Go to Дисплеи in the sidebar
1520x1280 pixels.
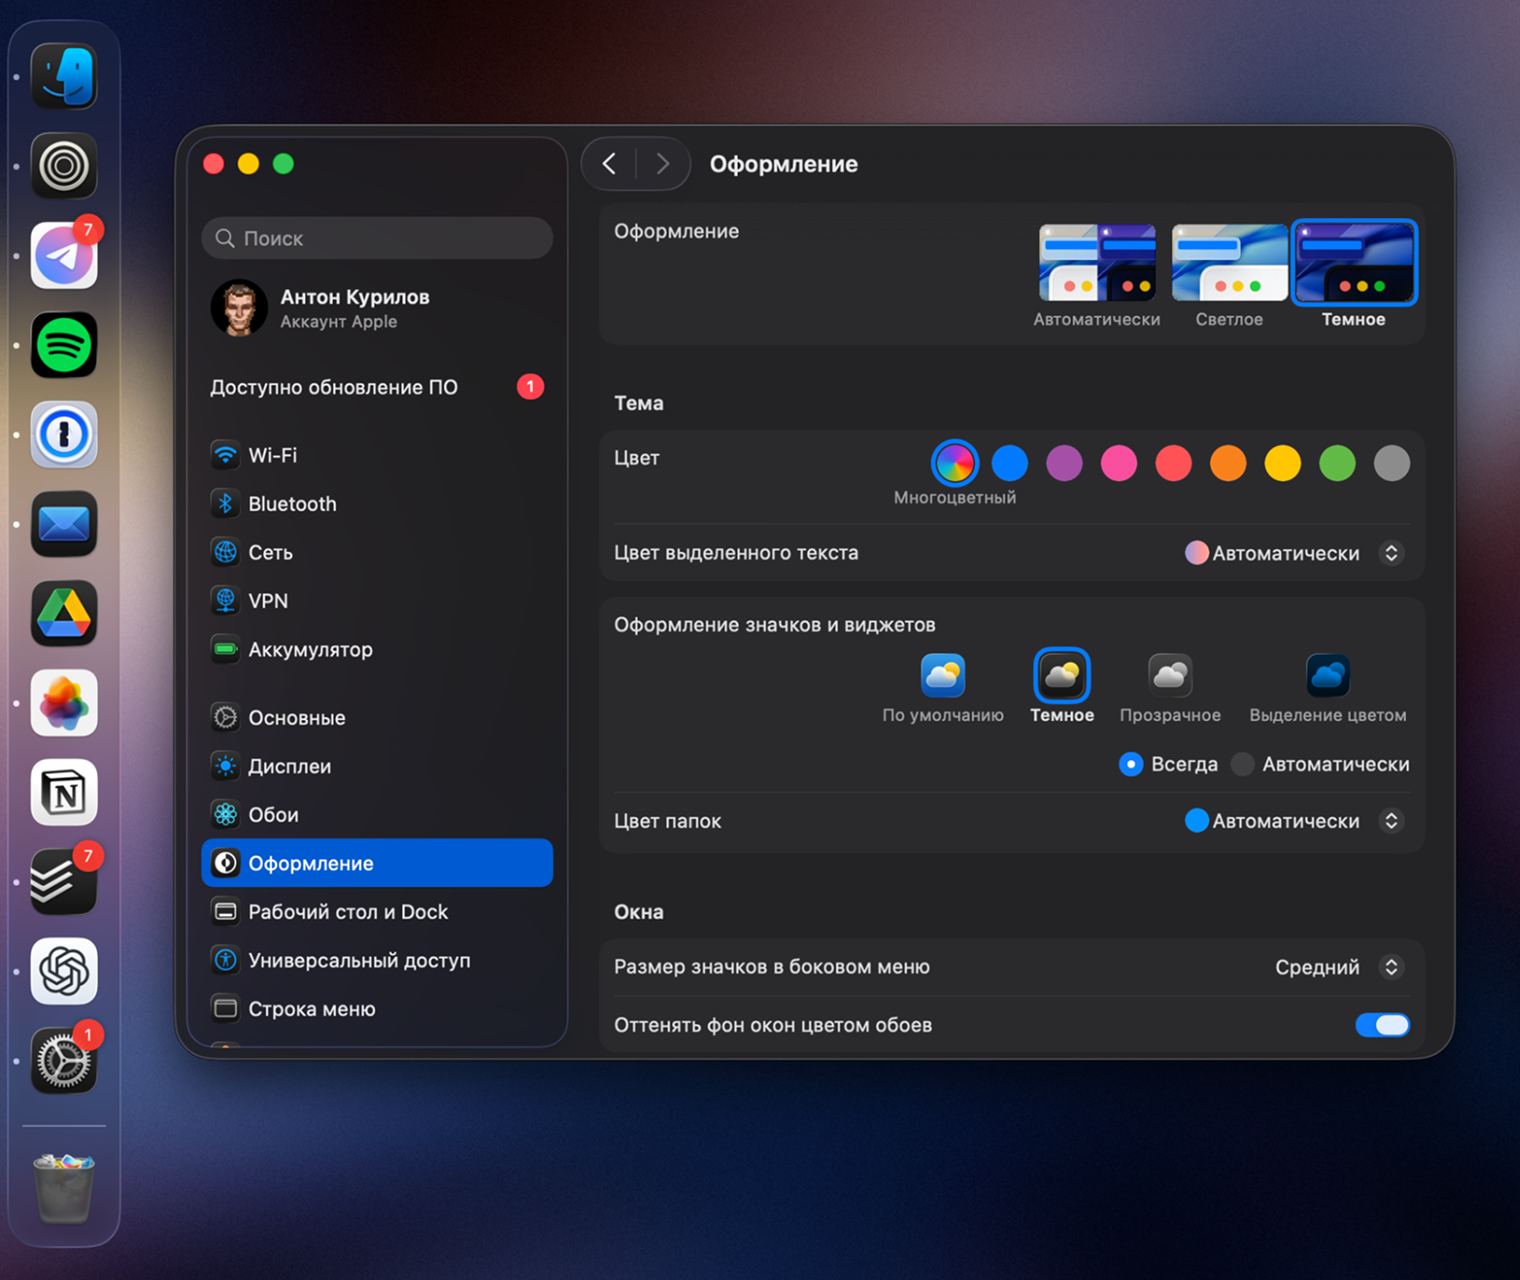[x=289, y=766]
